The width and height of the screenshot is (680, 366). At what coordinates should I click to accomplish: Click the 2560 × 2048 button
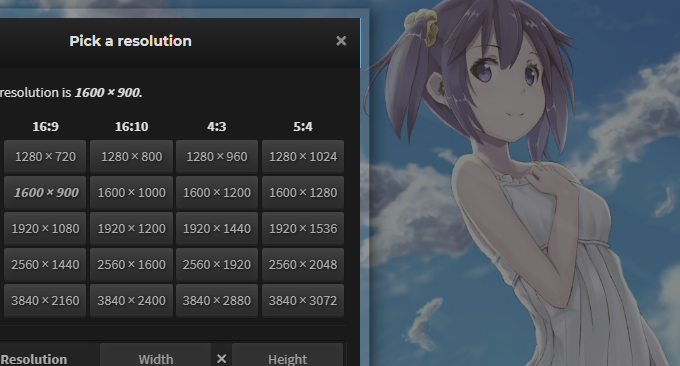pos(303,265)
